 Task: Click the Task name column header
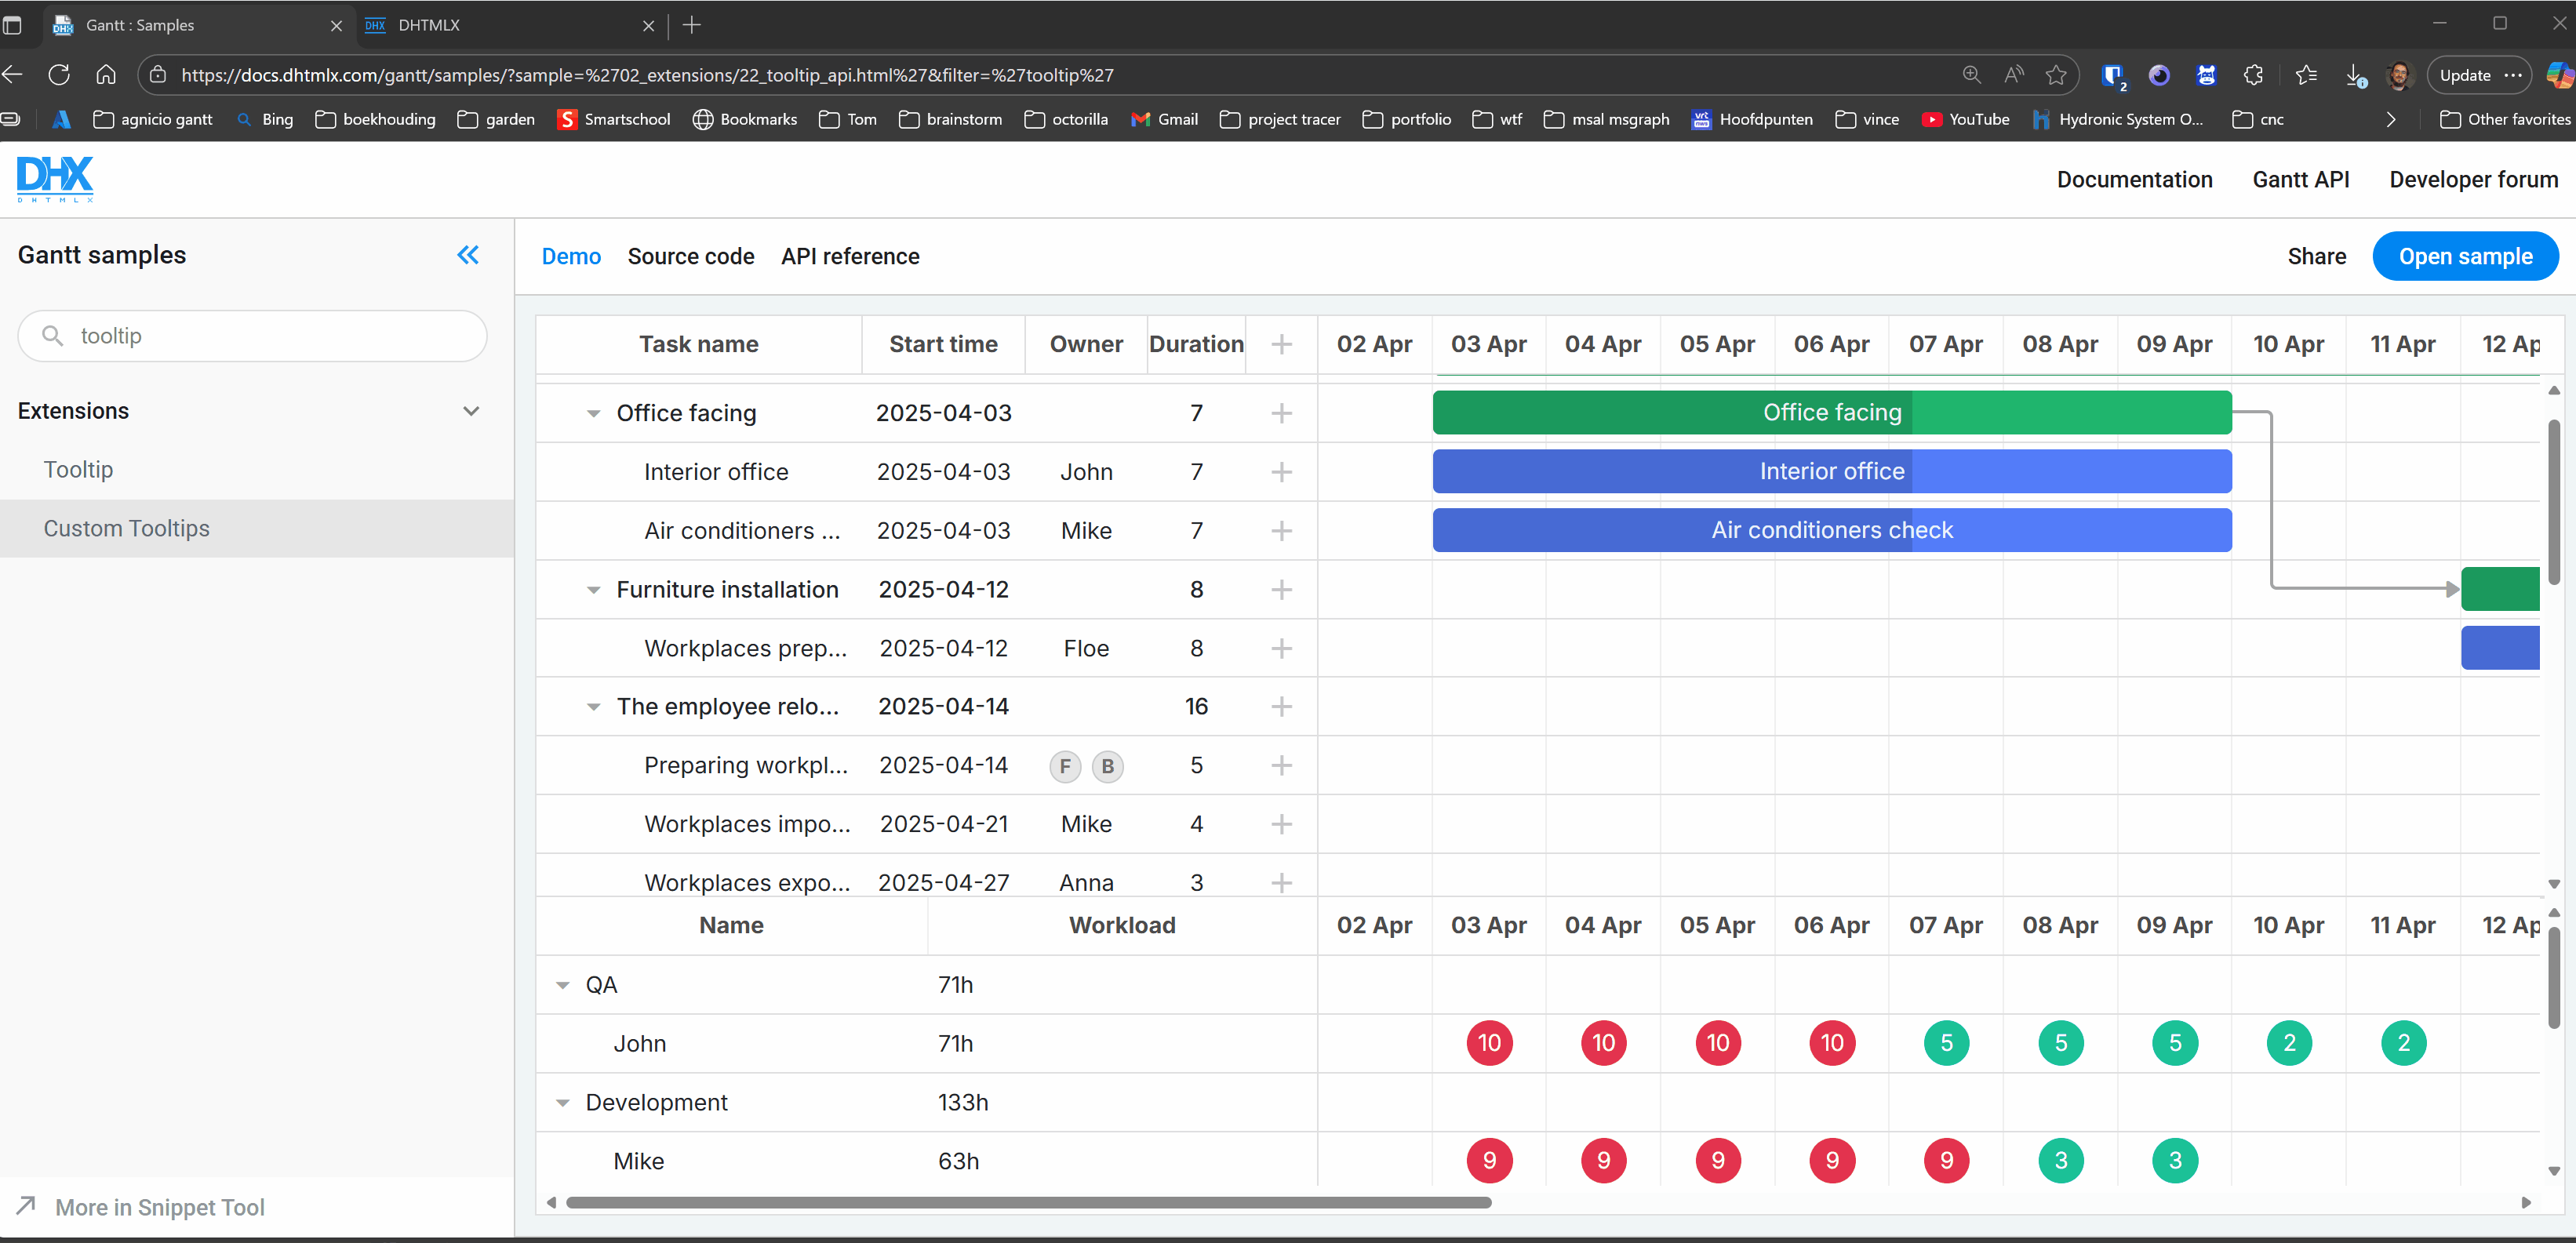point(698,344)
